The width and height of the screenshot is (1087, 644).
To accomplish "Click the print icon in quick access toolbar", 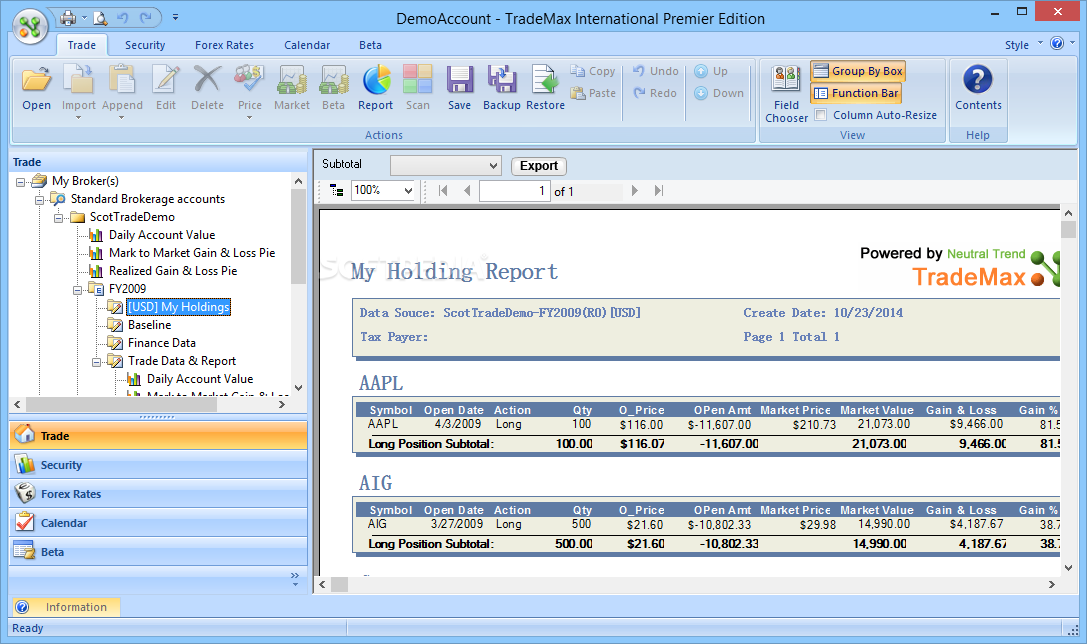I will (68, 17).
